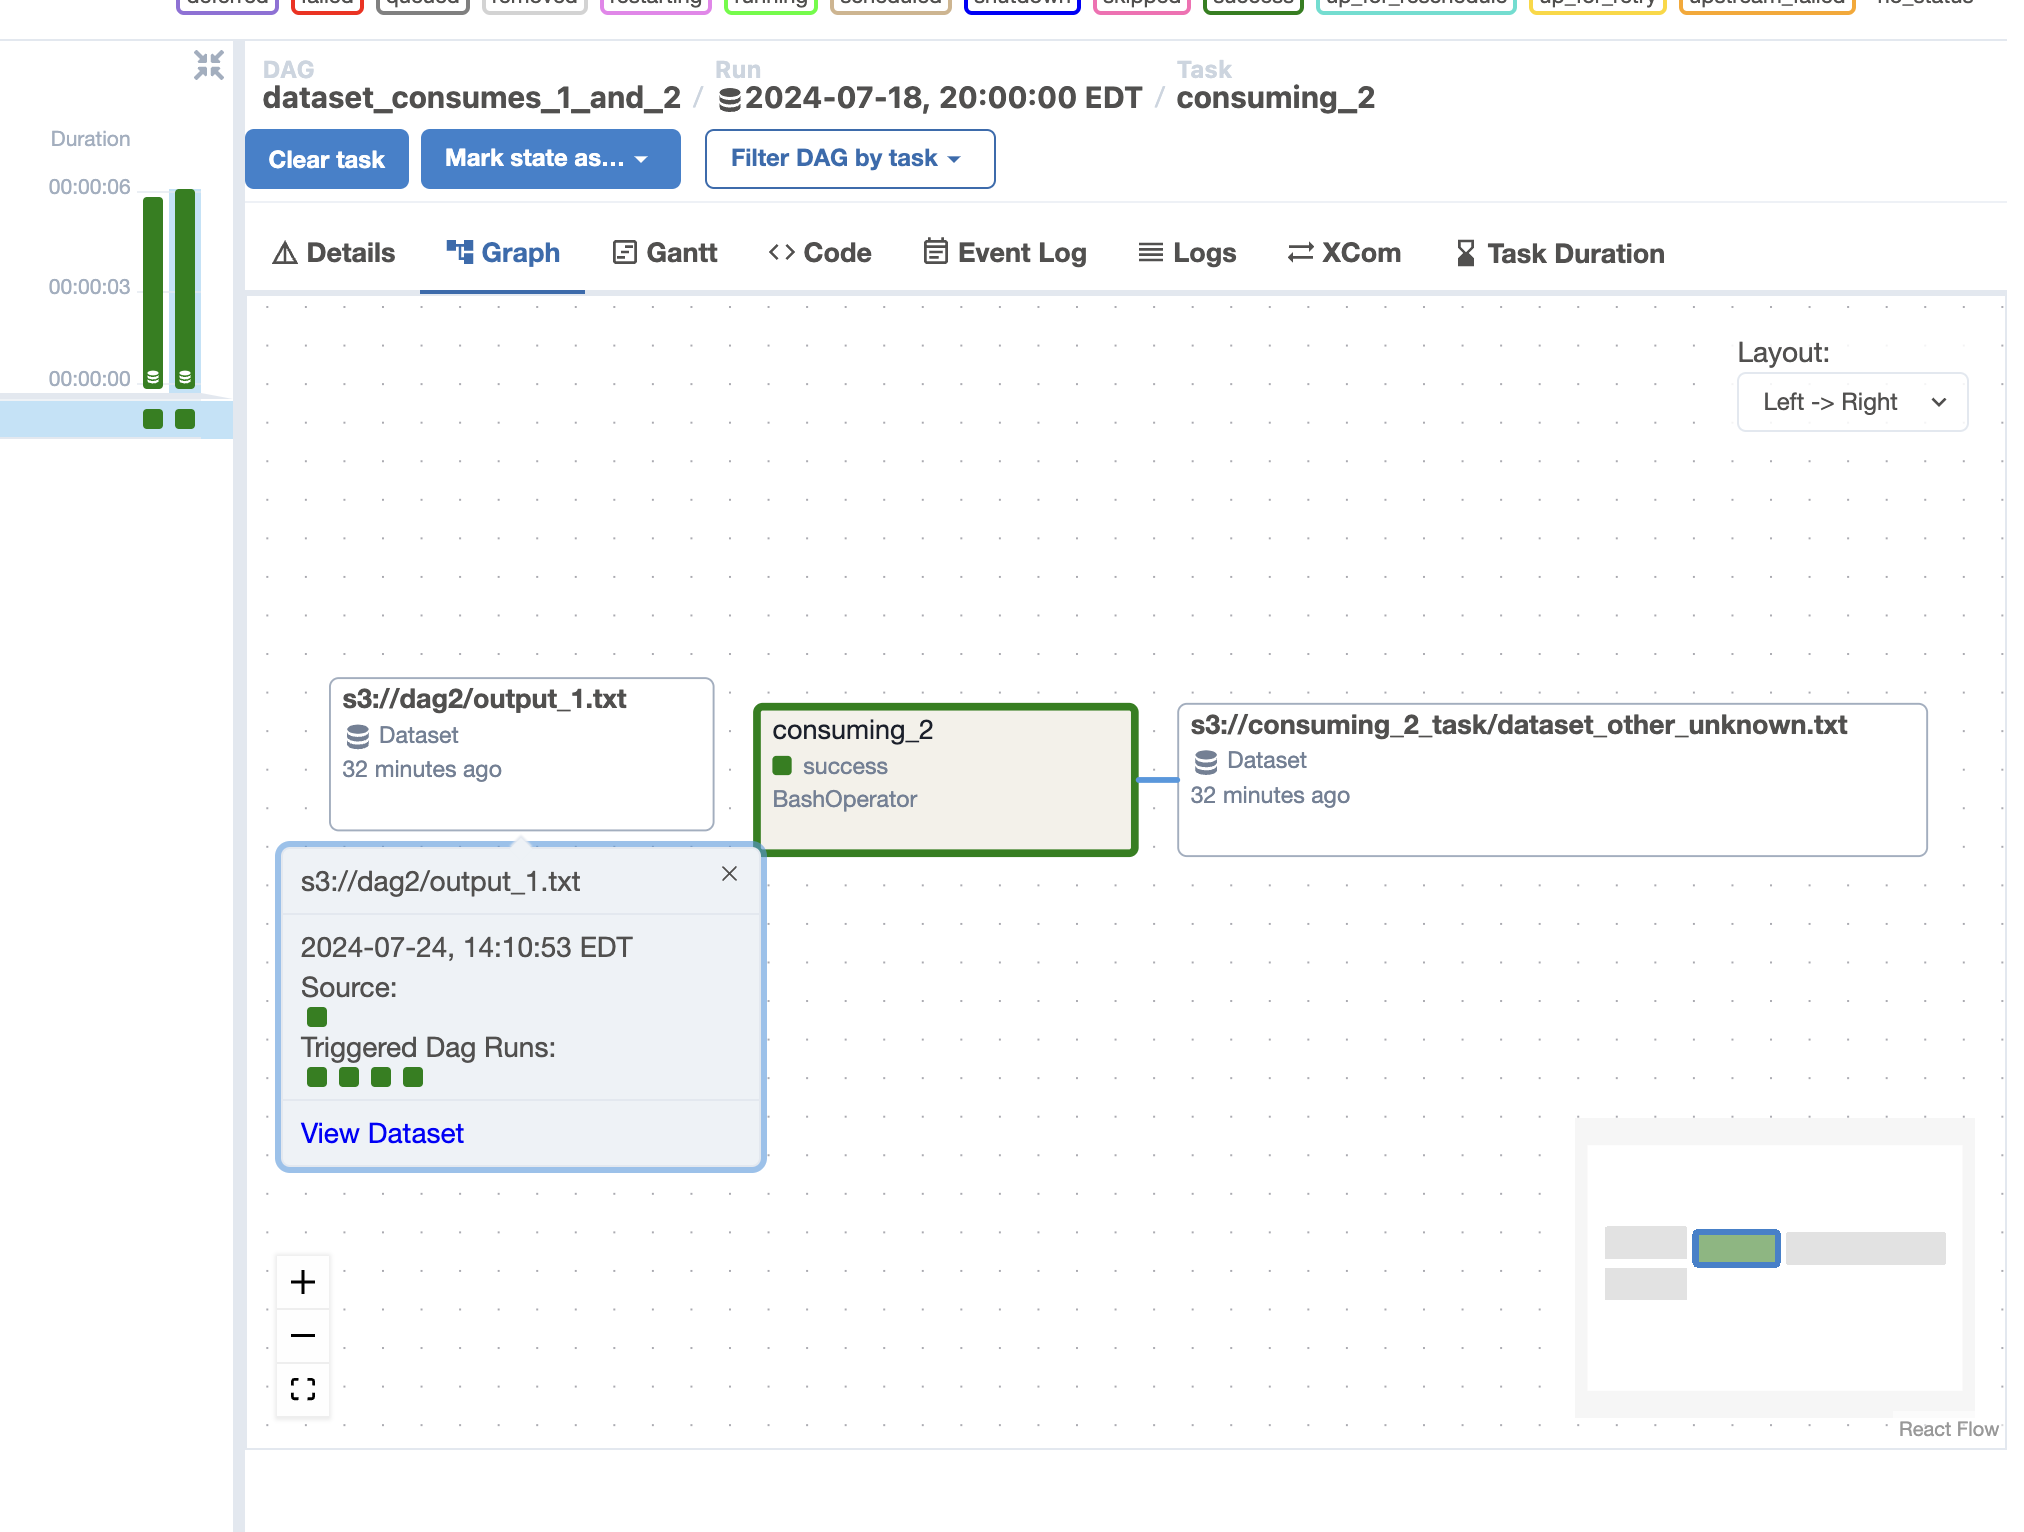The height and width of the screenshot is (1532, 2024).
Task: Collapse the grid panel with arrows icon
Action: (208, 66)
